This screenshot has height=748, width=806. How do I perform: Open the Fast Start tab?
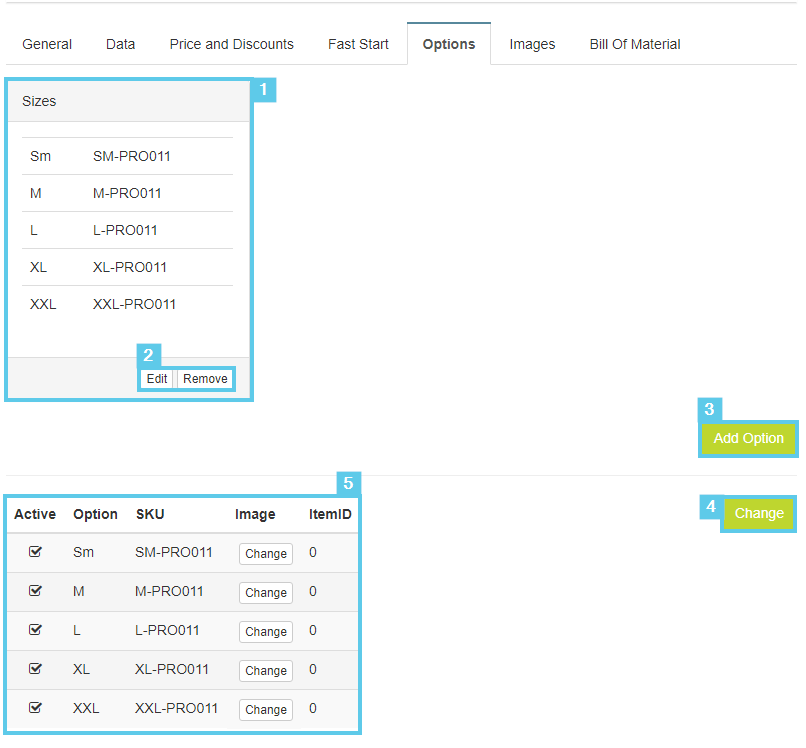pos(358,44)
